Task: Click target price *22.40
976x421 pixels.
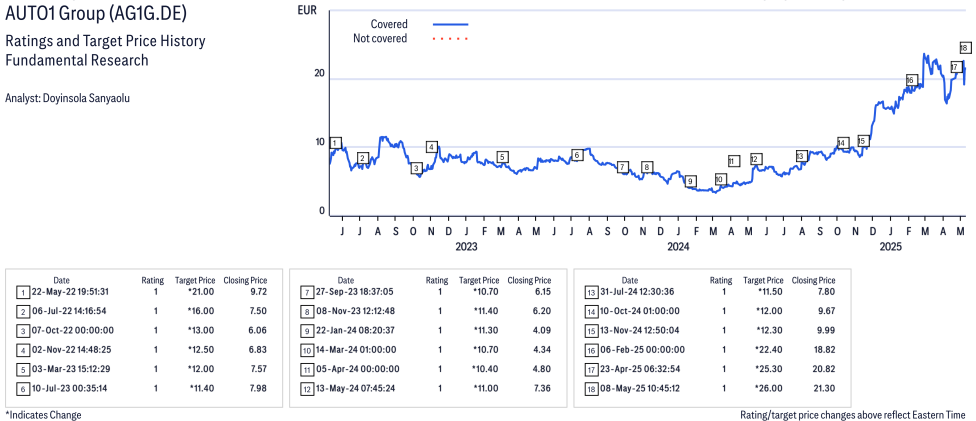Action: (x=770, y=349)
